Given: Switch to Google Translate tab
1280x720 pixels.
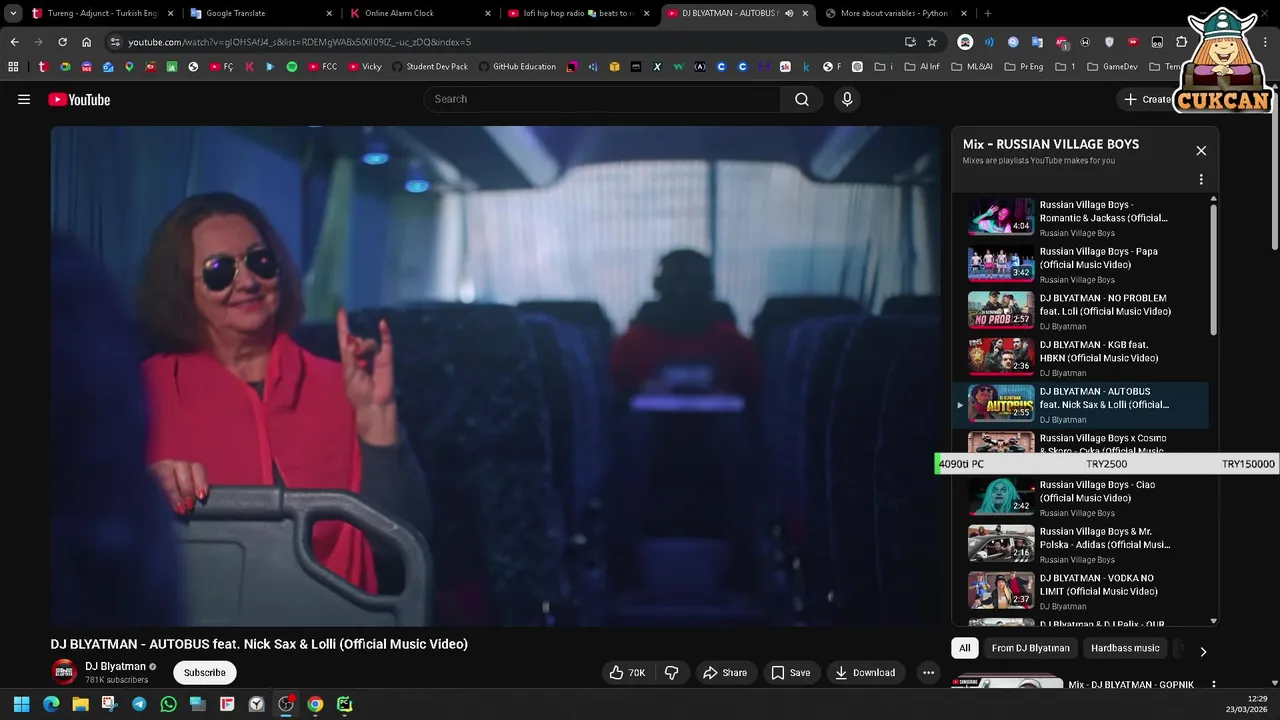Looking at the screenshot, I should (x=261, y=13).
